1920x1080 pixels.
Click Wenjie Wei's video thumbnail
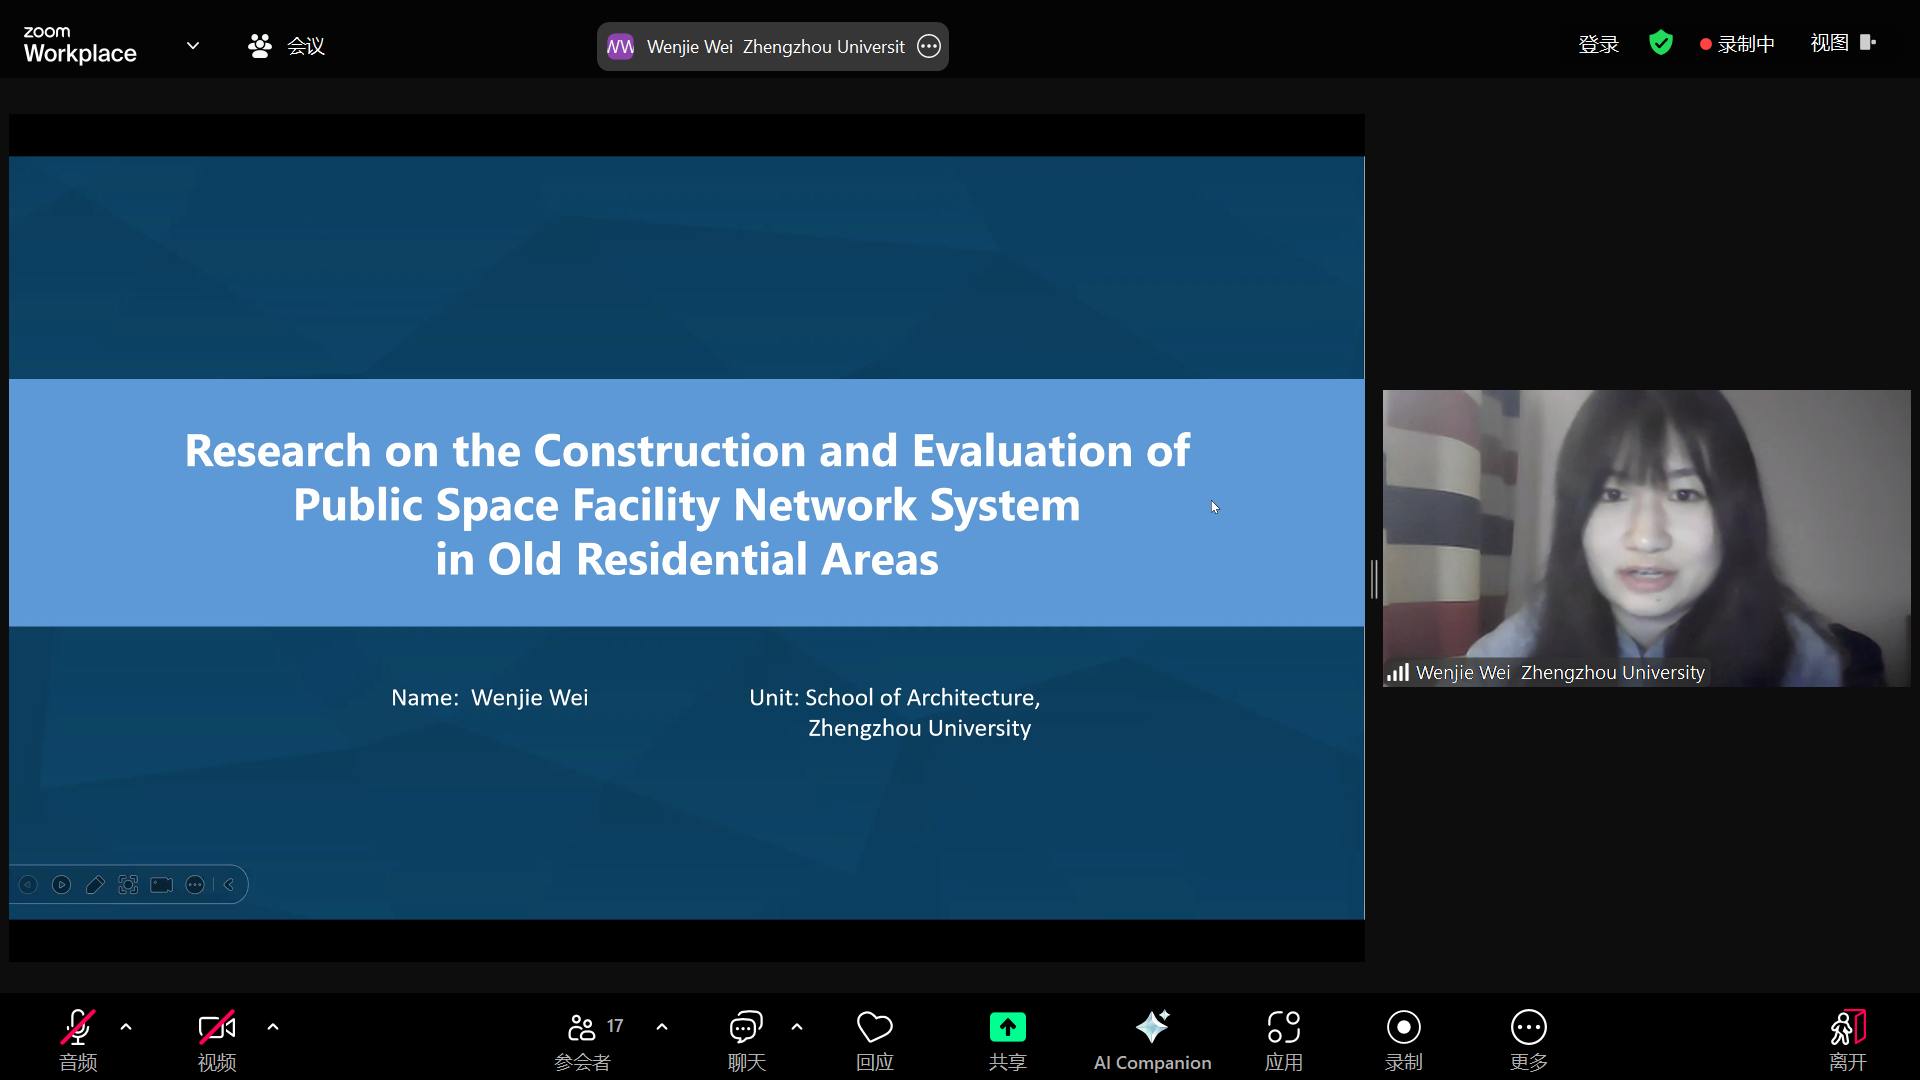point(1646,538)
